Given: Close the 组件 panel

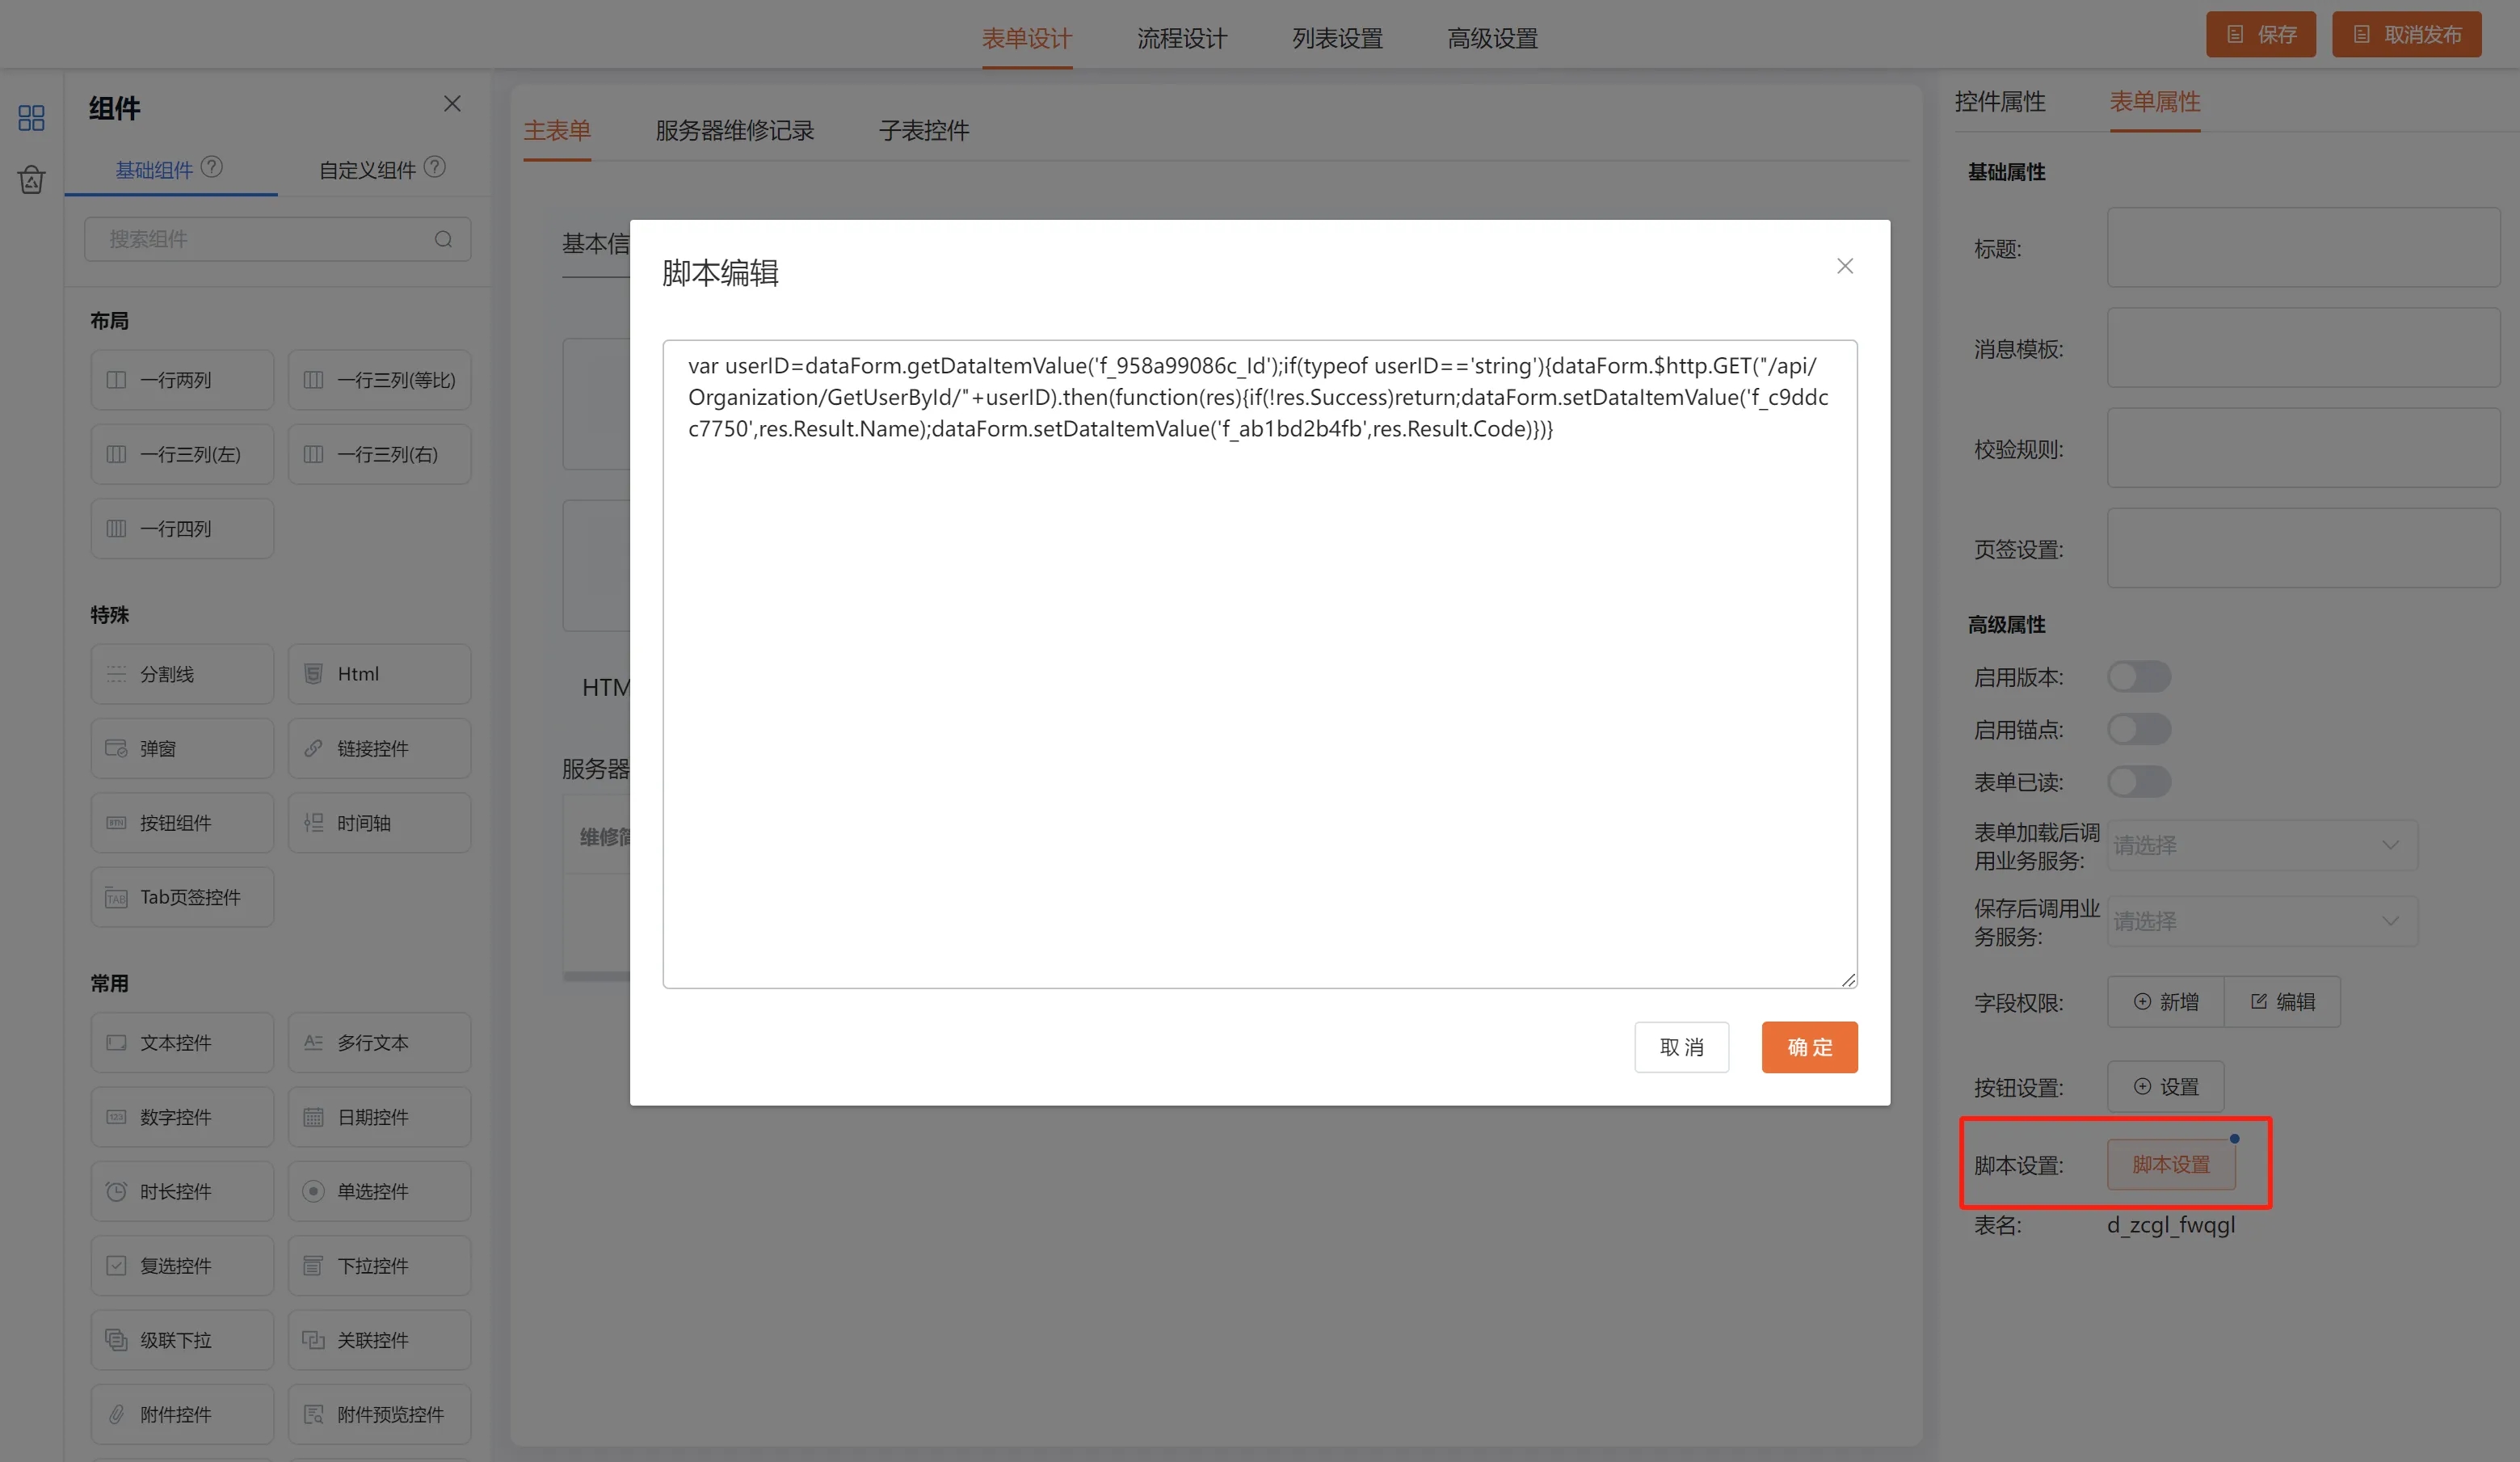Looking at the screenshot, I should coord(452,104).
